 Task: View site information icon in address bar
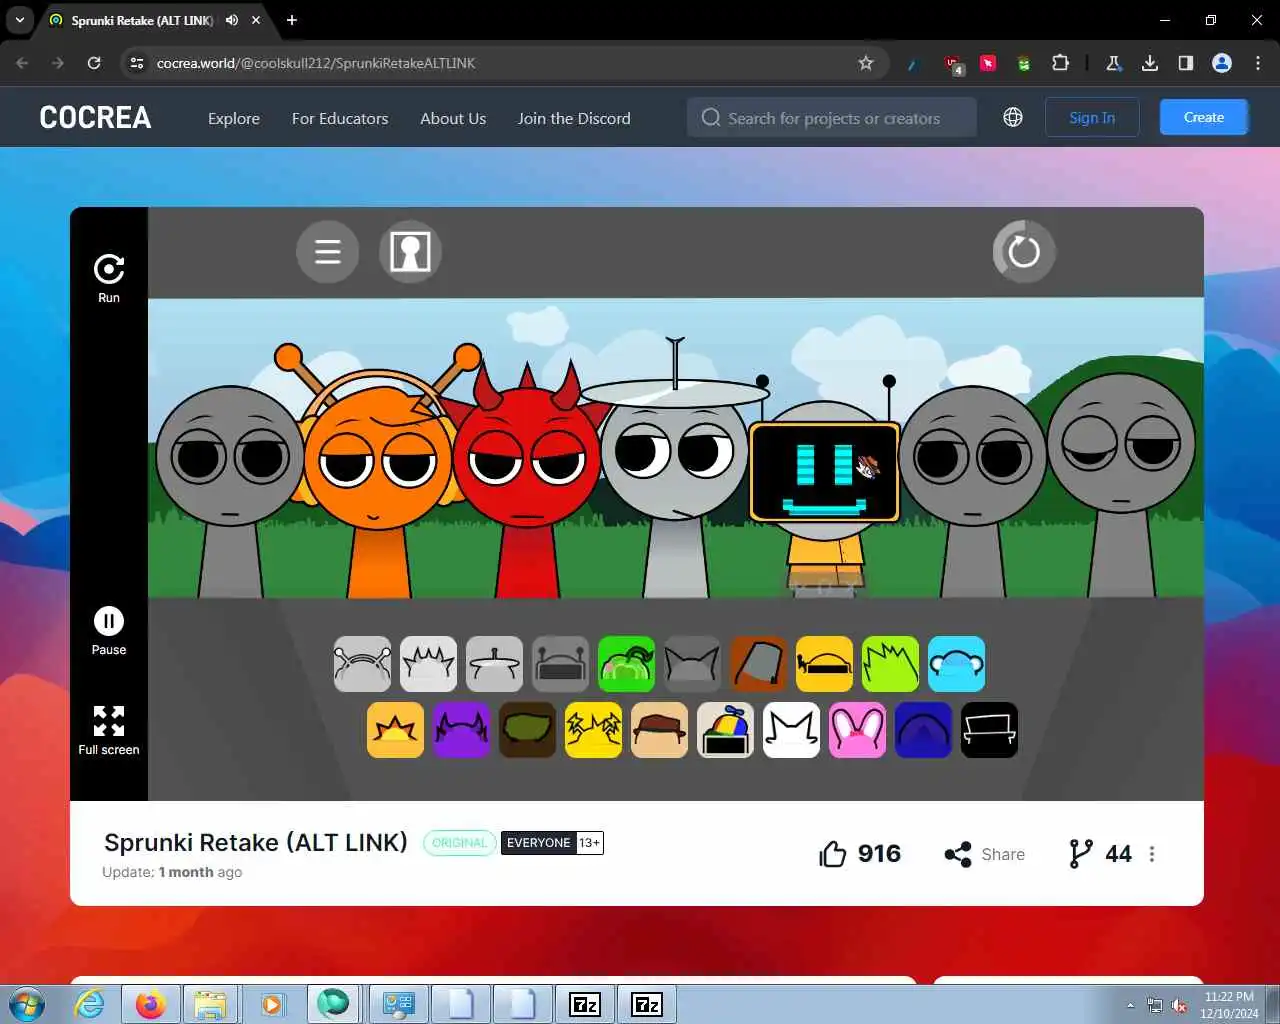pos(137,63)
